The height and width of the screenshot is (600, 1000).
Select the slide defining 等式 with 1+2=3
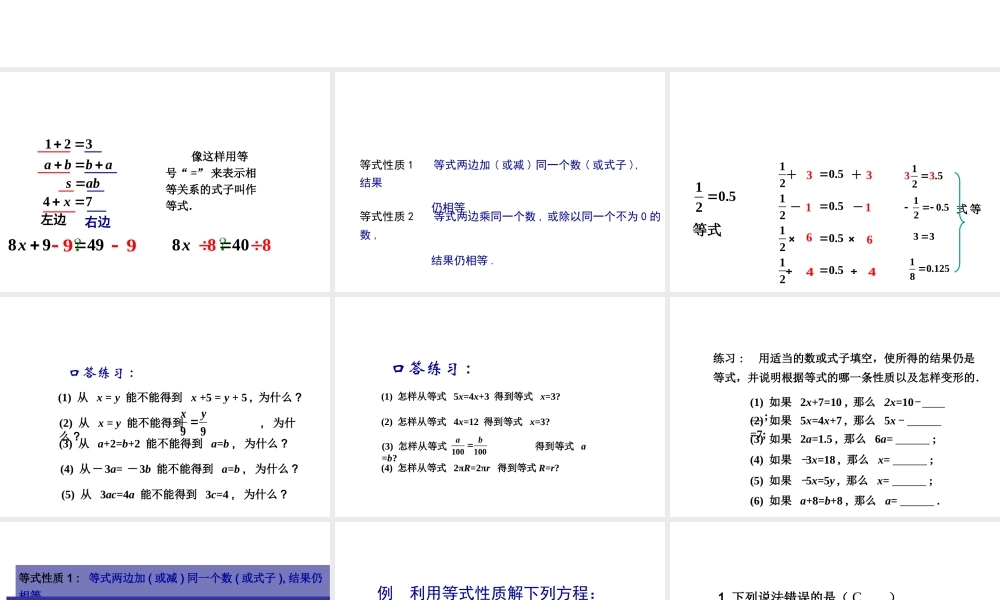(165, 182)
